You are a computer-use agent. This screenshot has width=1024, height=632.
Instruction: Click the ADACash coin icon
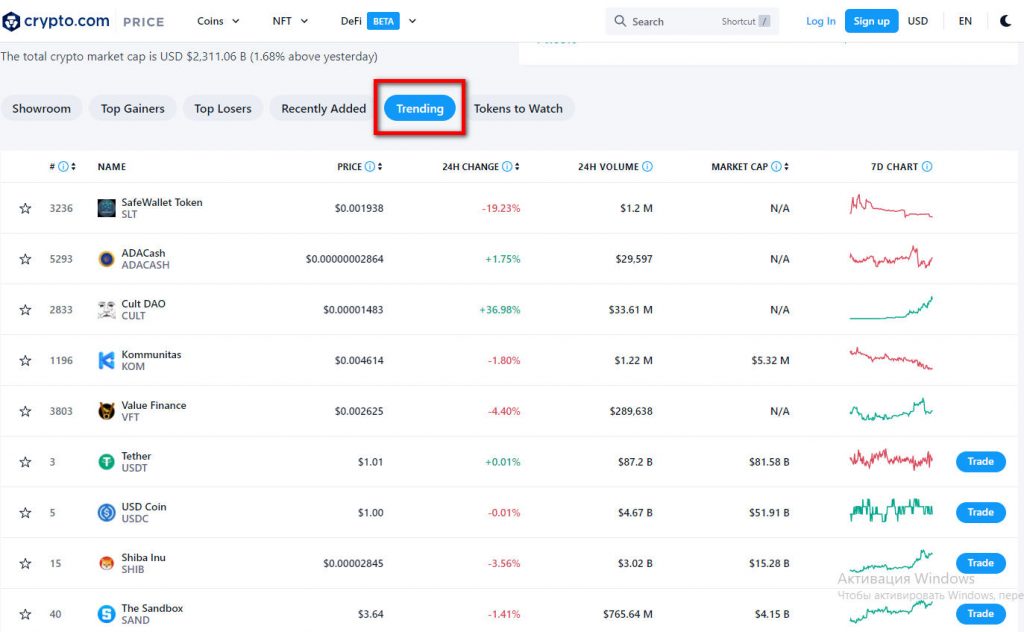click(x=106, y=259)
